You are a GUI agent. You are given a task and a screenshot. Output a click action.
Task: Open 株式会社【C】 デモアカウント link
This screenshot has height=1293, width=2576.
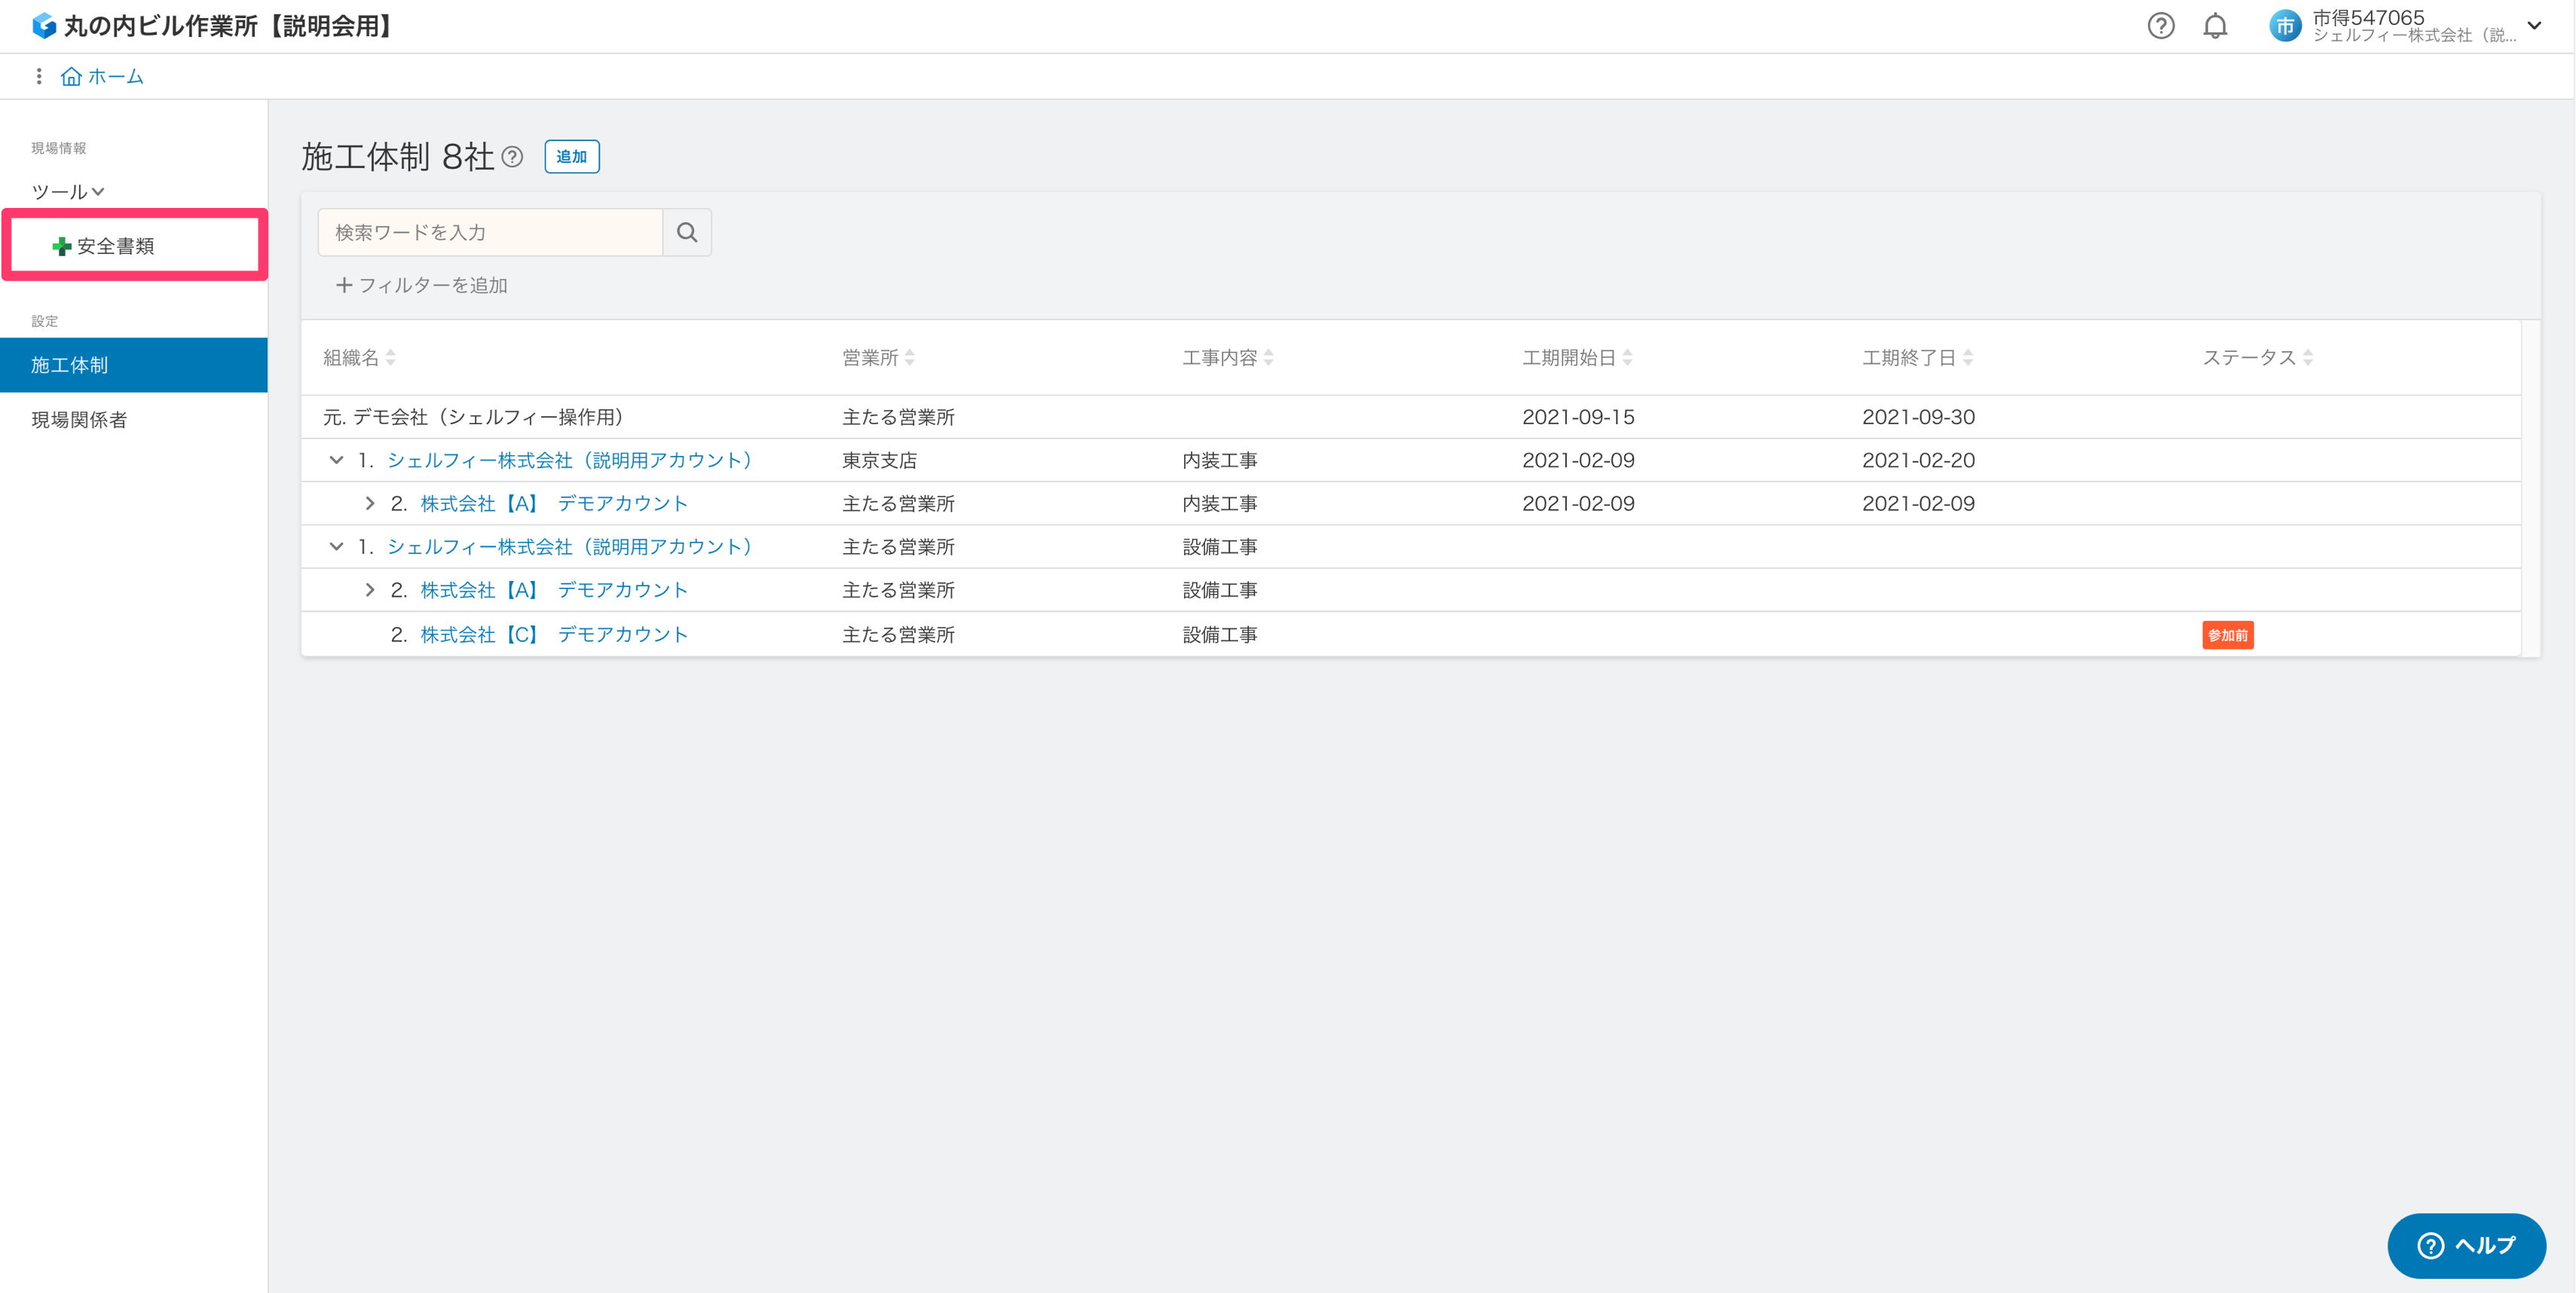tap(553, 635)
